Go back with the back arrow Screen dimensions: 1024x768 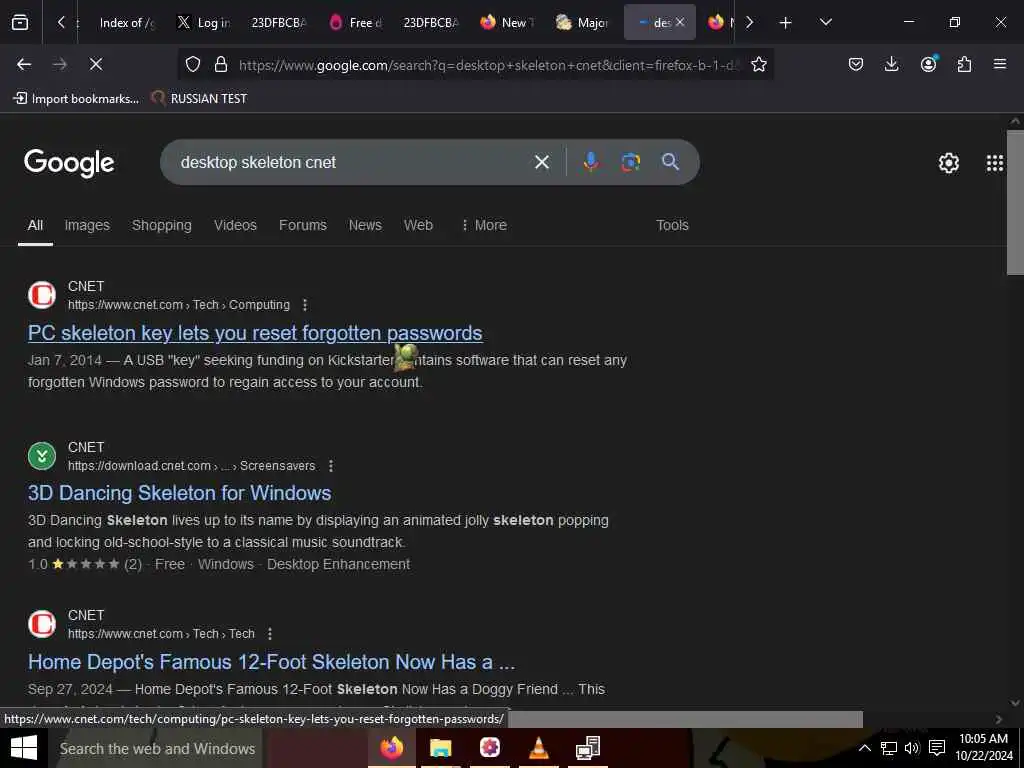[24, 64]
